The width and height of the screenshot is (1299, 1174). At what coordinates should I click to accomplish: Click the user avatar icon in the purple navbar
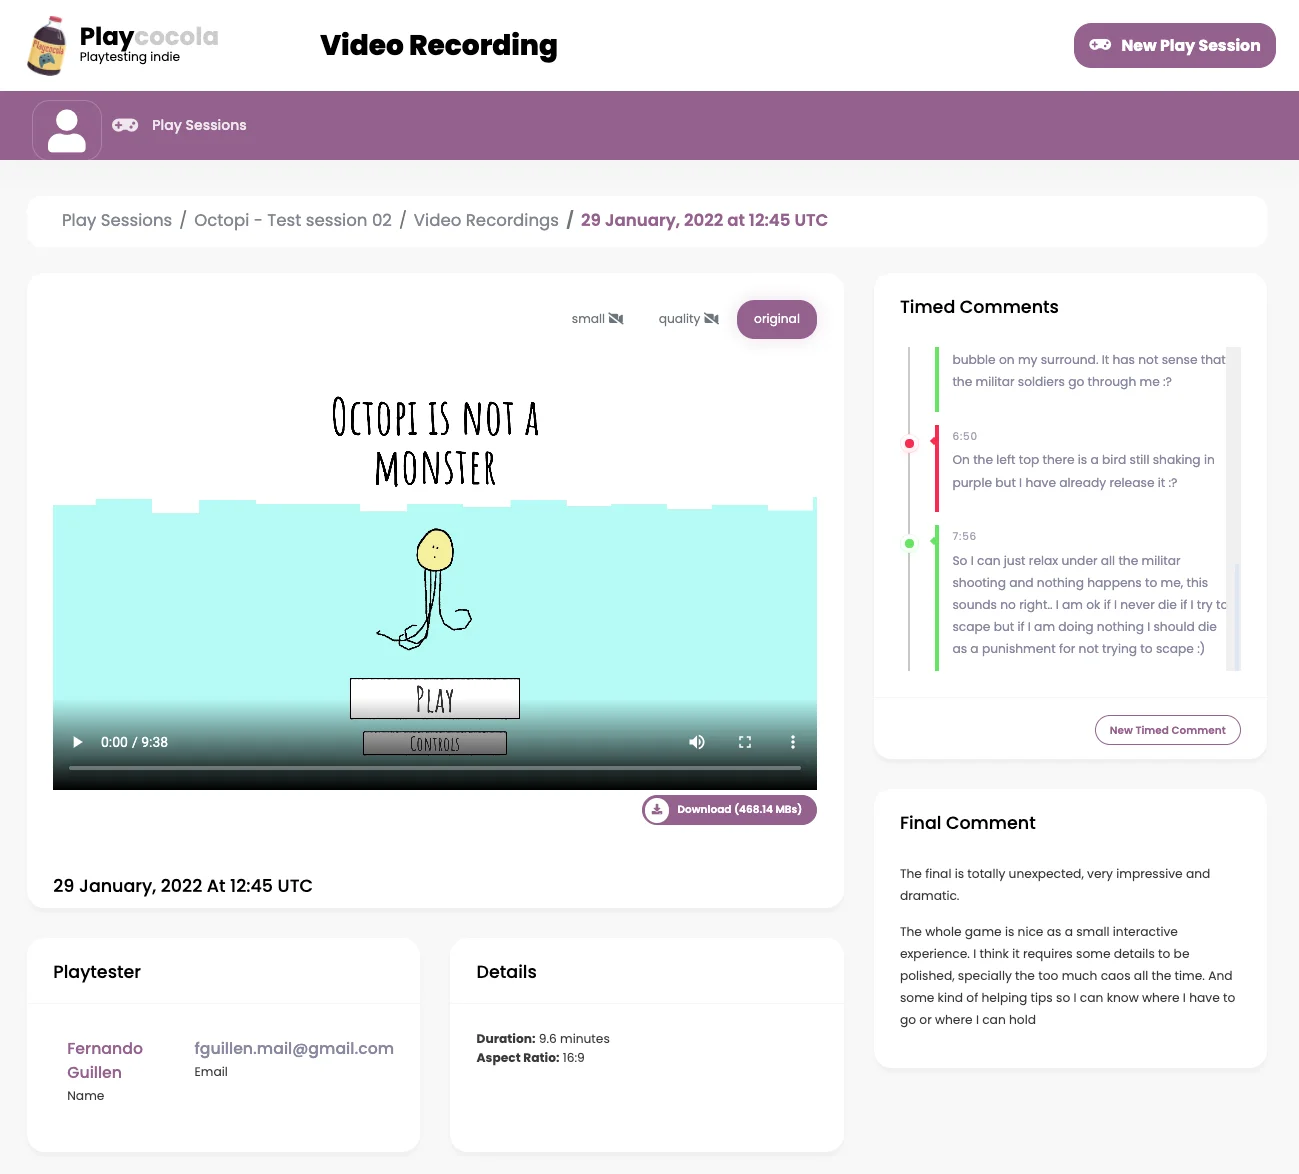(66, 129)
